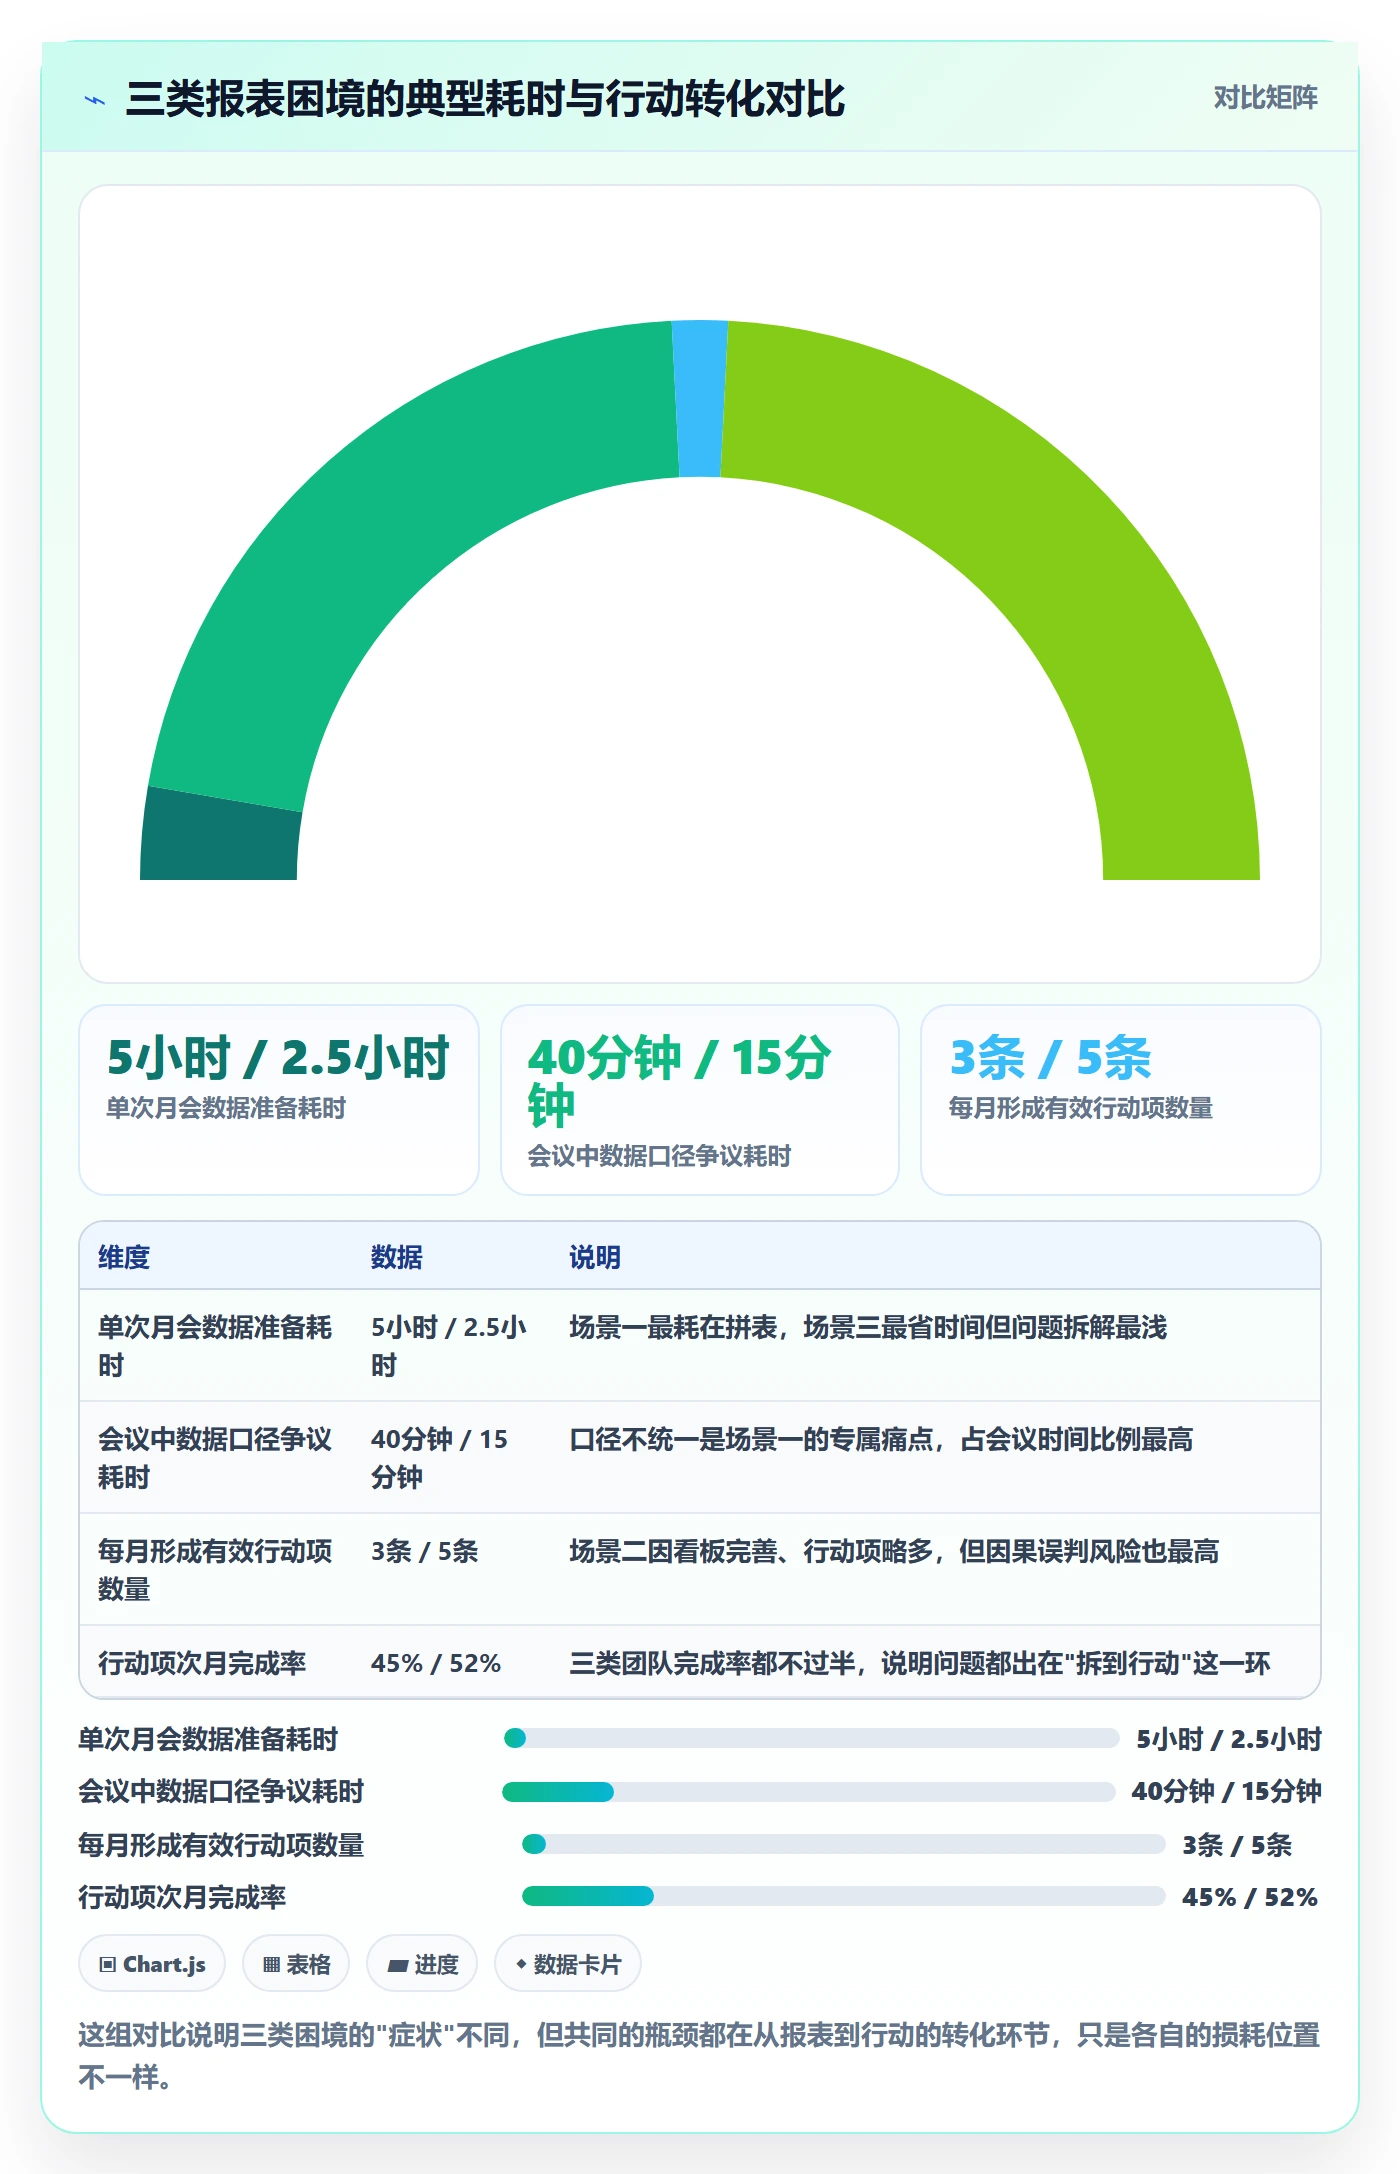Click the 进度 tag chip

(422, 1964)
